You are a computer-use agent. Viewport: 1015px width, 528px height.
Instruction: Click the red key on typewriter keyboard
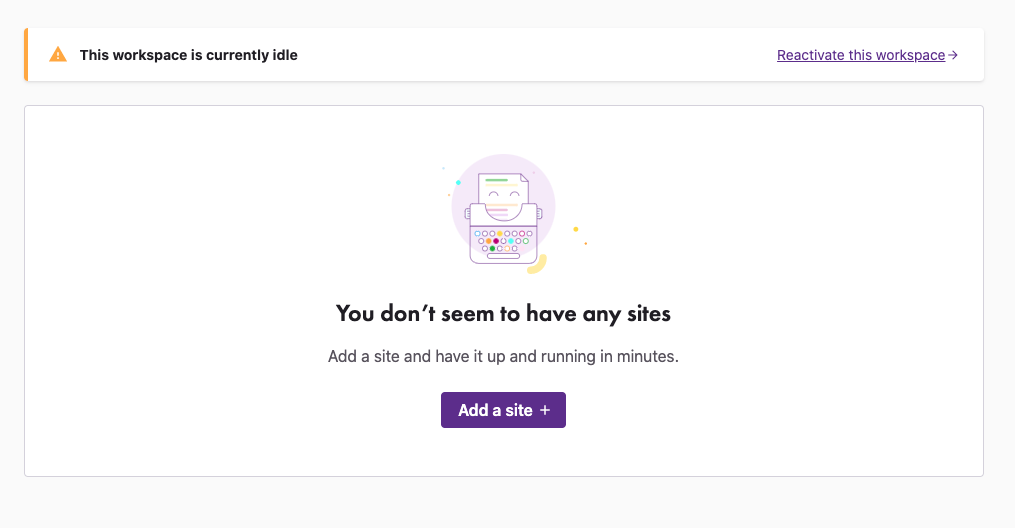pos(496,241)
